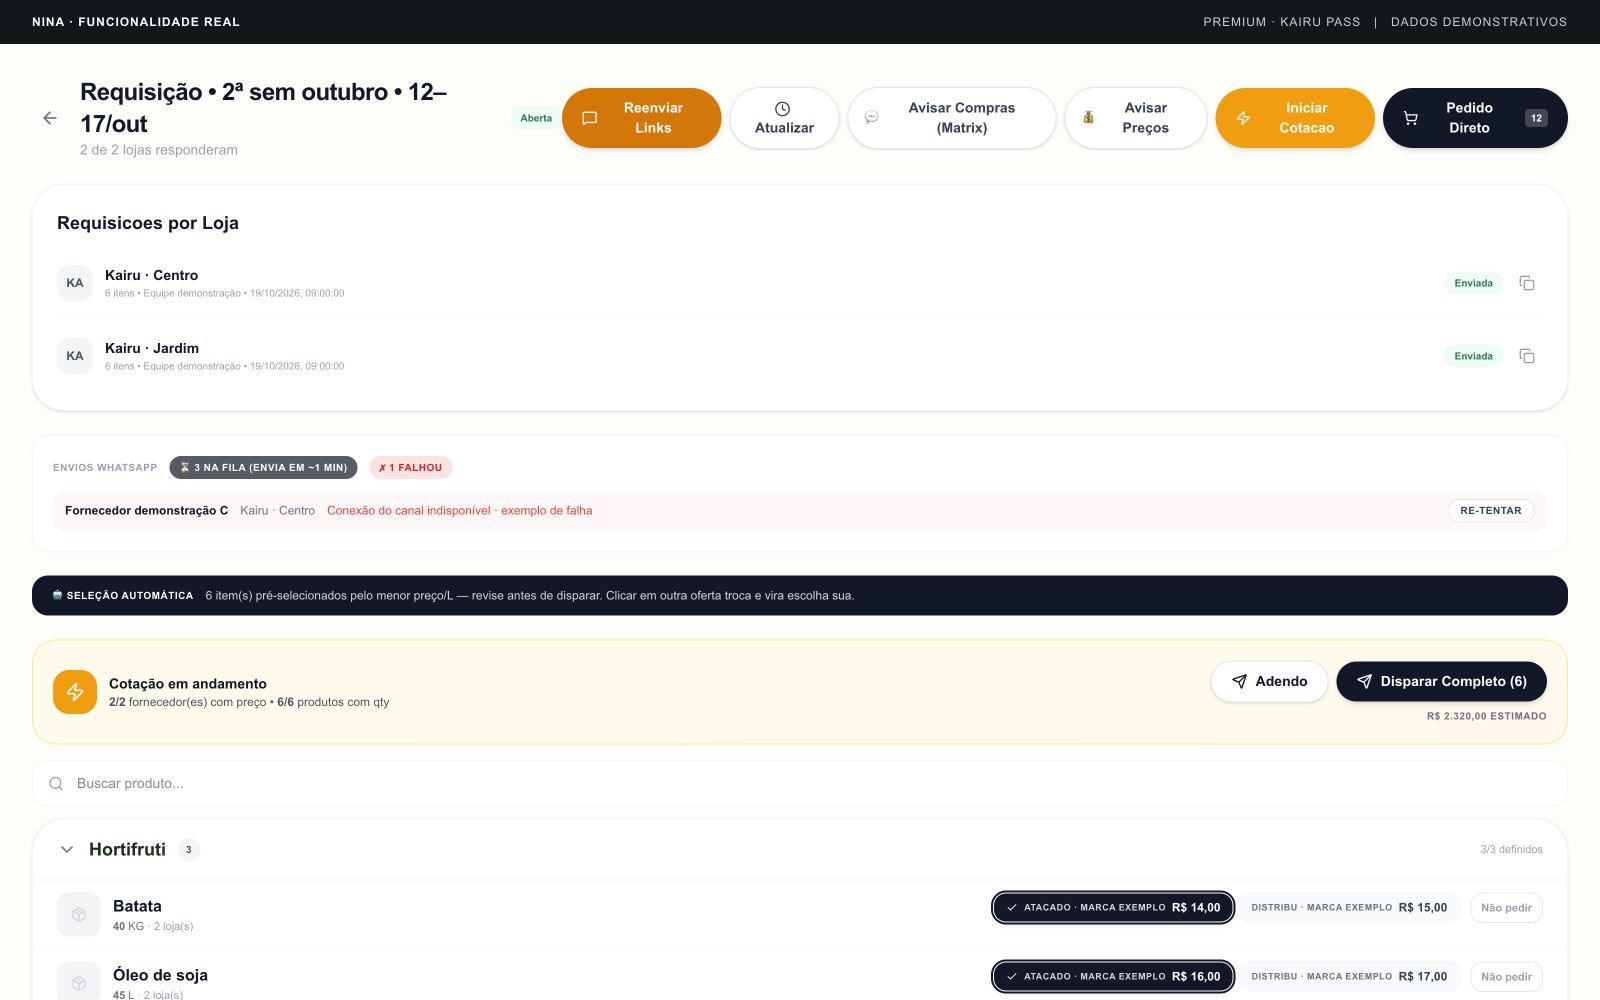Click Disparar Completo (6) button
This screenshot has height=1000, width=1600.
pos(1441,681)
